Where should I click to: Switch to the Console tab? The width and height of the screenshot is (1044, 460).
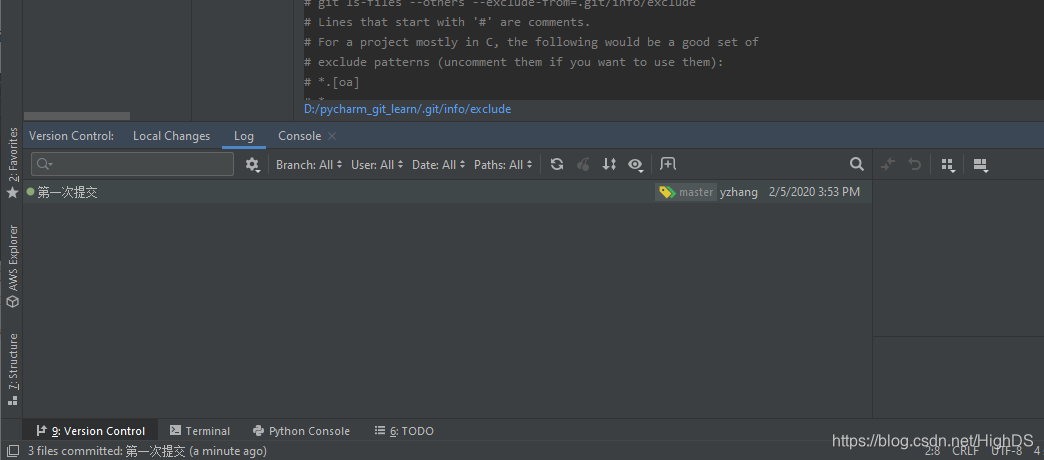click(x=300, y=136)
